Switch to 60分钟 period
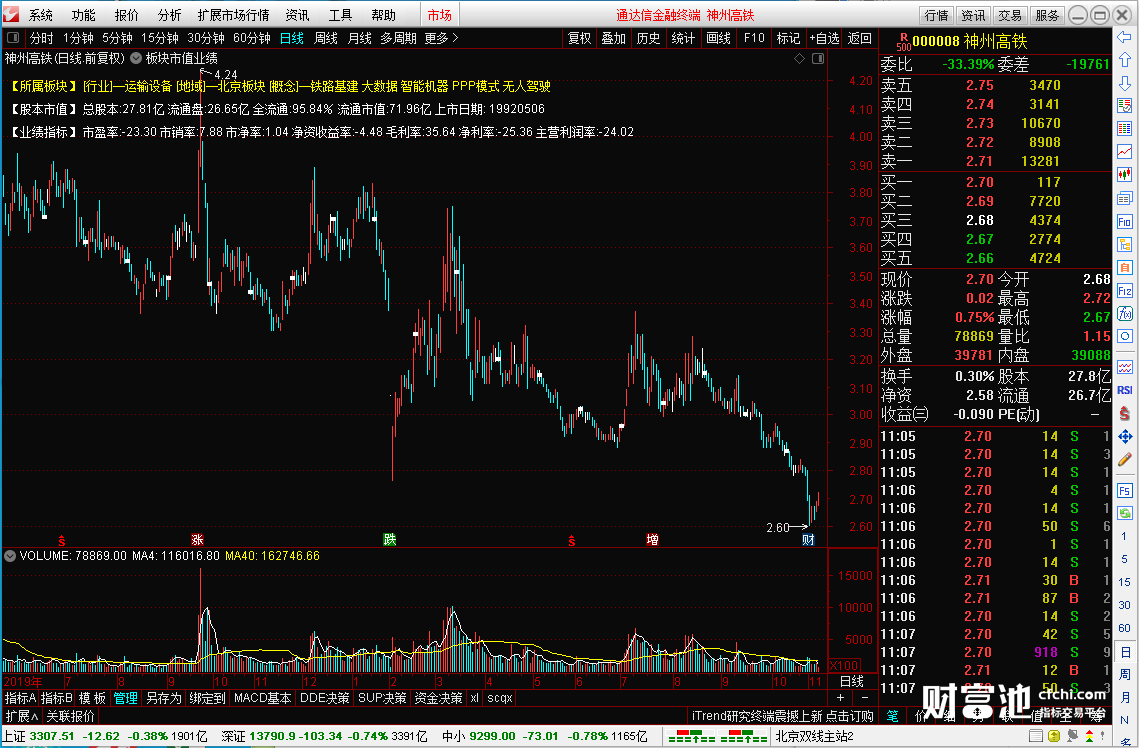 251,38
